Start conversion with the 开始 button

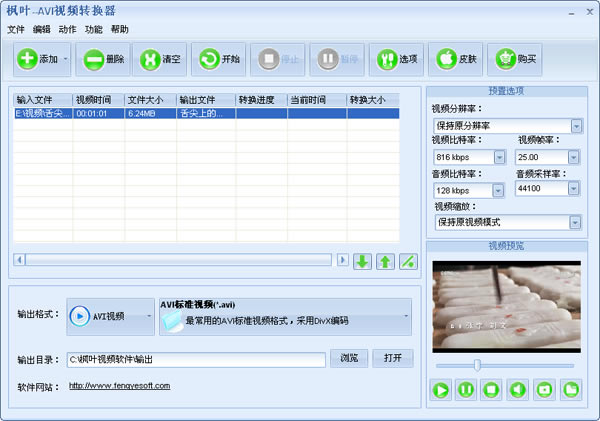pos(218,60)
